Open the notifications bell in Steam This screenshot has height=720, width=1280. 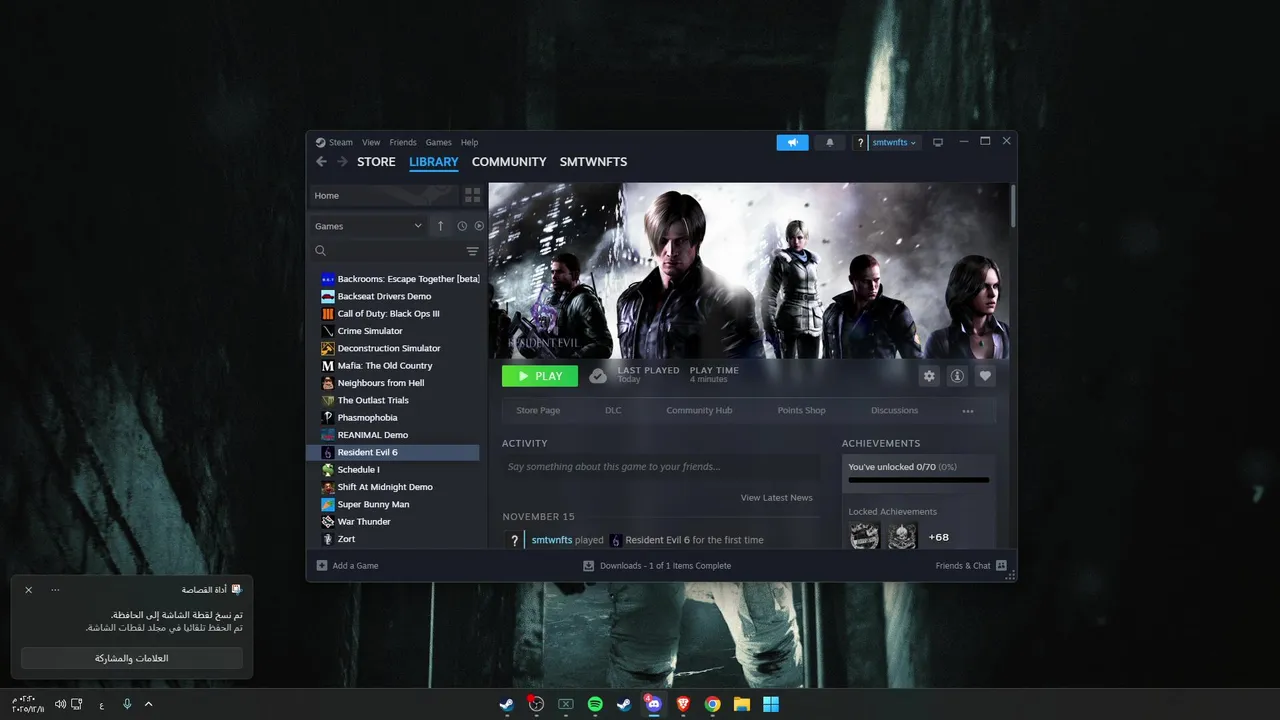(829, 142)
